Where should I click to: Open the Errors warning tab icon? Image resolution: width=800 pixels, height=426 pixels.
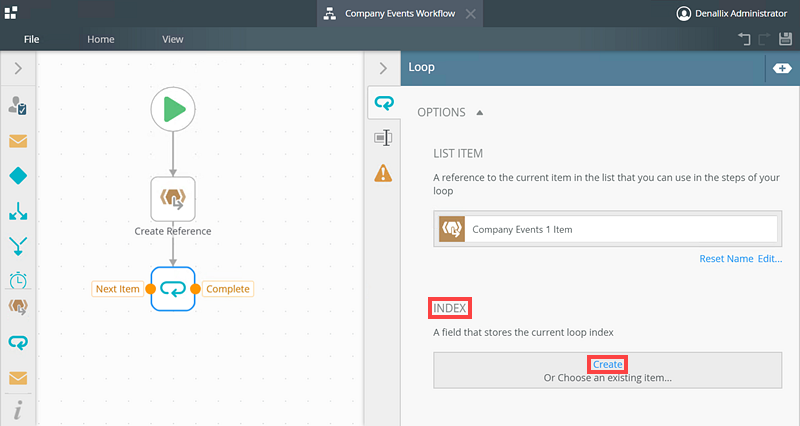(x=383, y=173)
